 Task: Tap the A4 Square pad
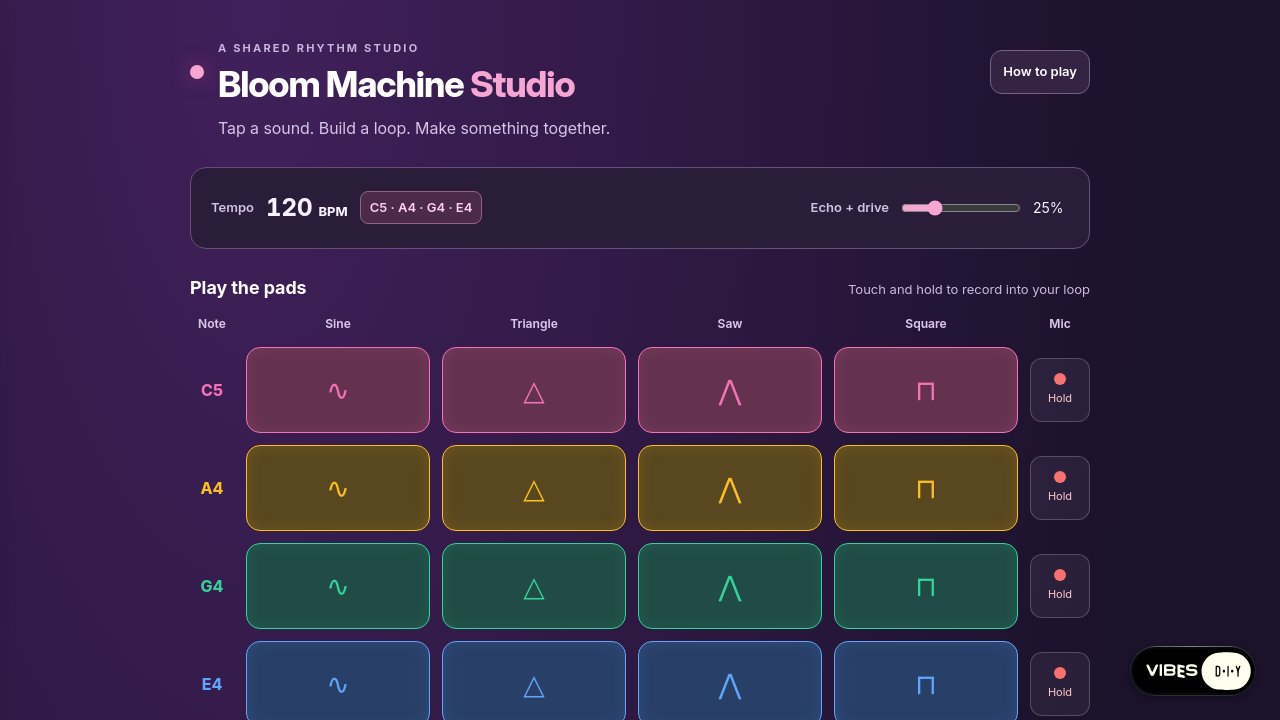pos(926,488)
